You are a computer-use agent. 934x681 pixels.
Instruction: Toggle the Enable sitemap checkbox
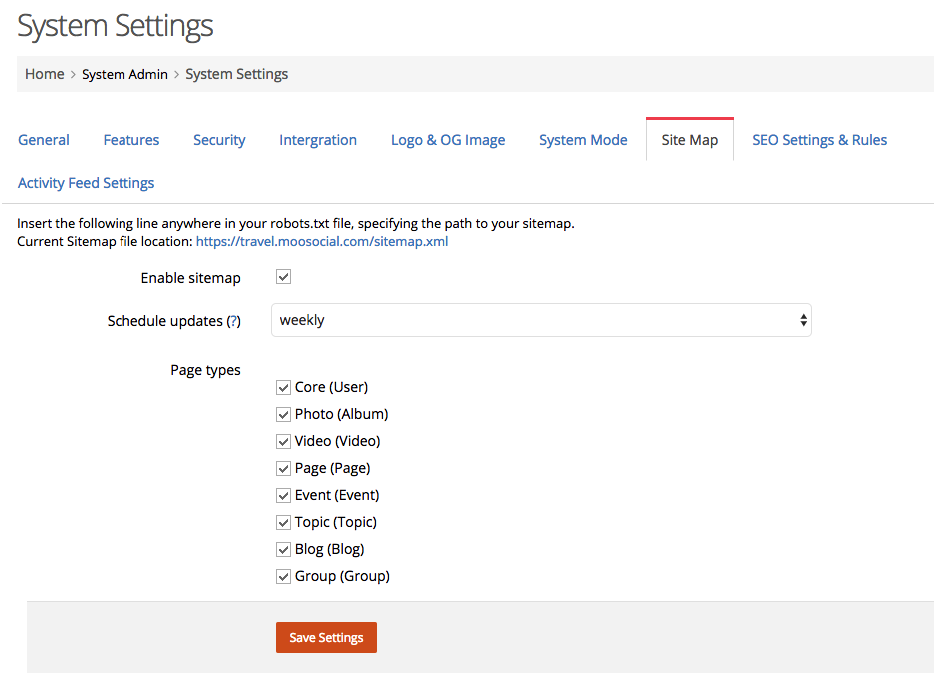(284, 277)
